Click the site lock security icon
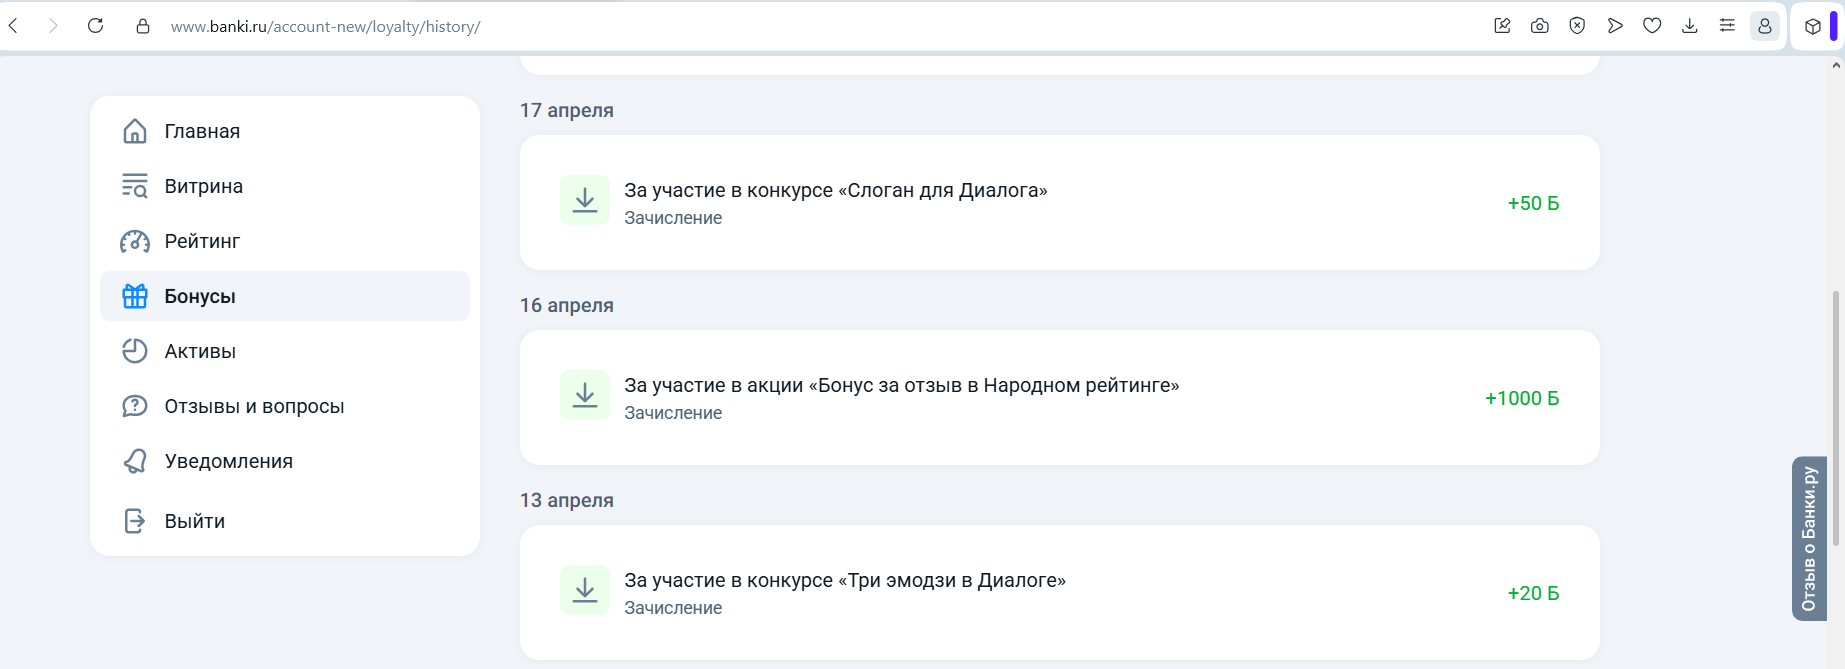 coord(143,26)
